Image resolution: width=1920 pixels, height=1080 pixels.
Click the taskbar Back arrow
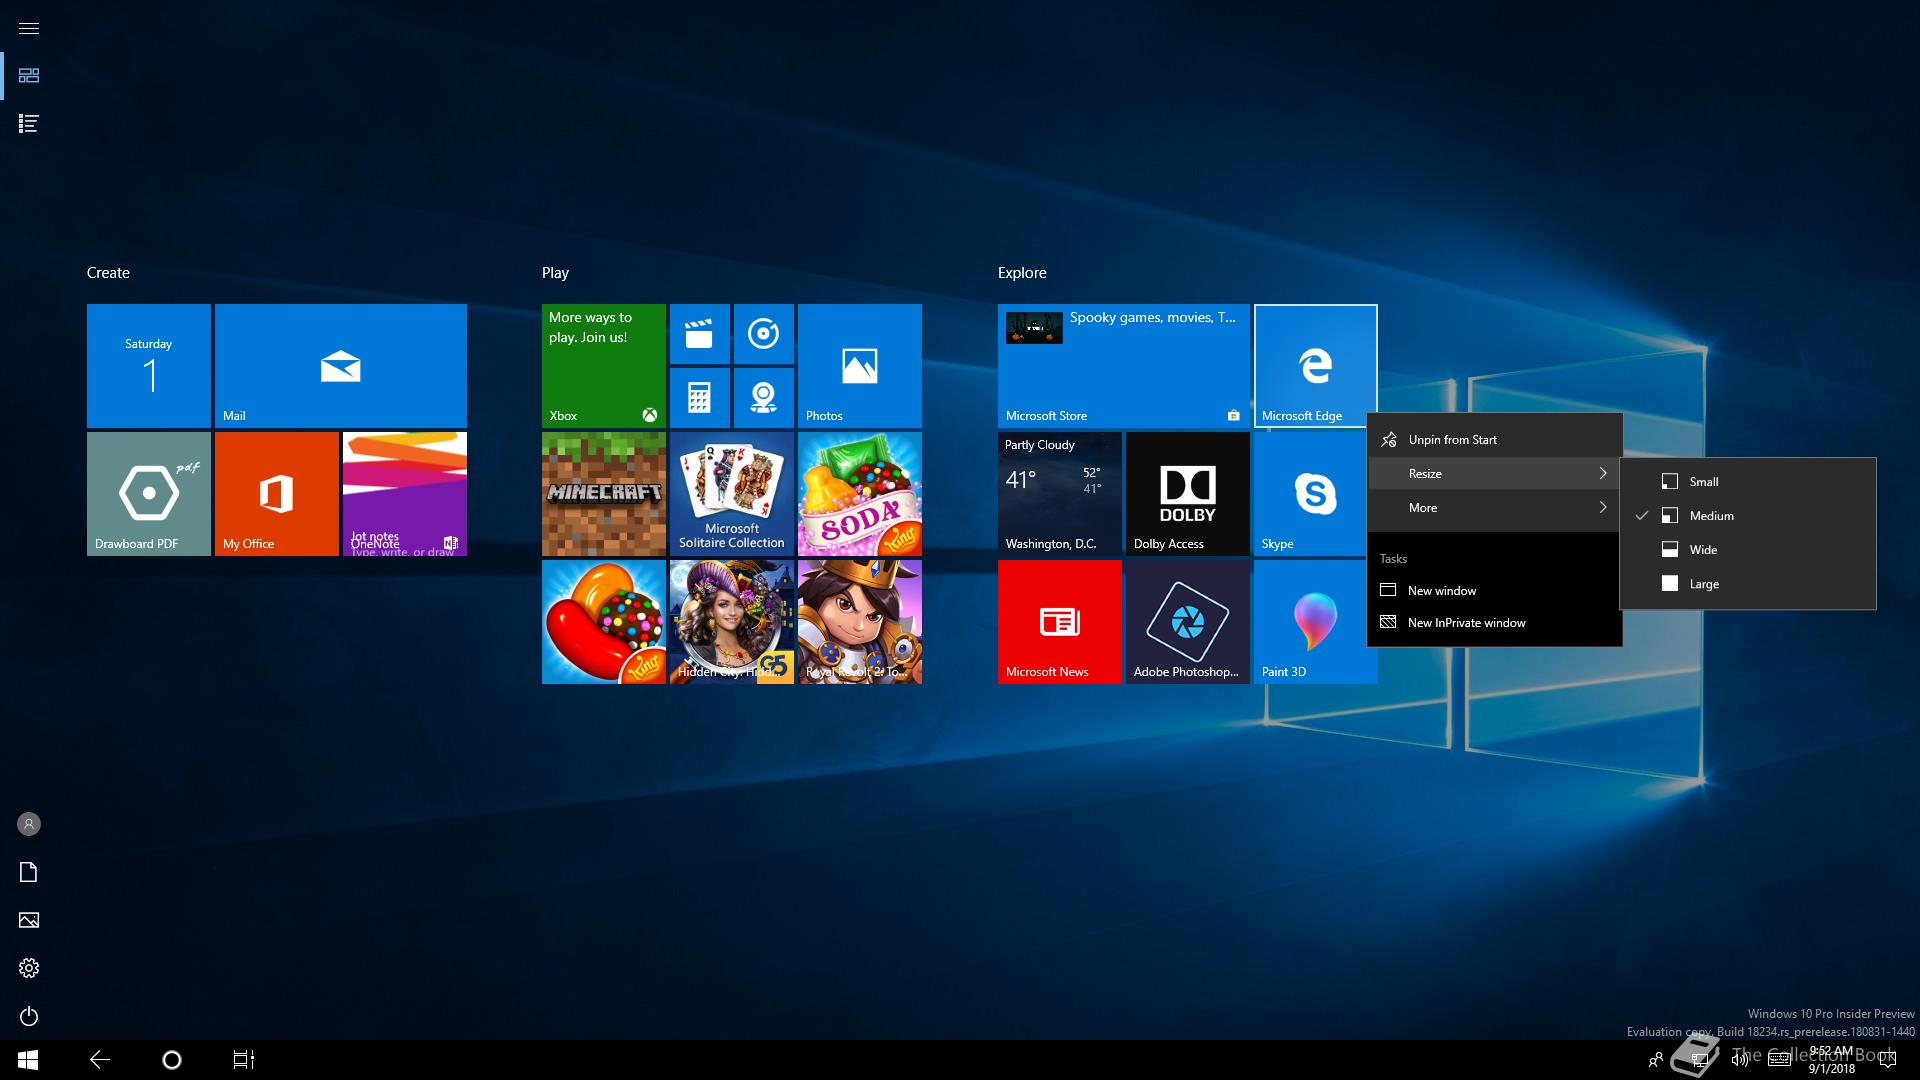coord(100,1060)
